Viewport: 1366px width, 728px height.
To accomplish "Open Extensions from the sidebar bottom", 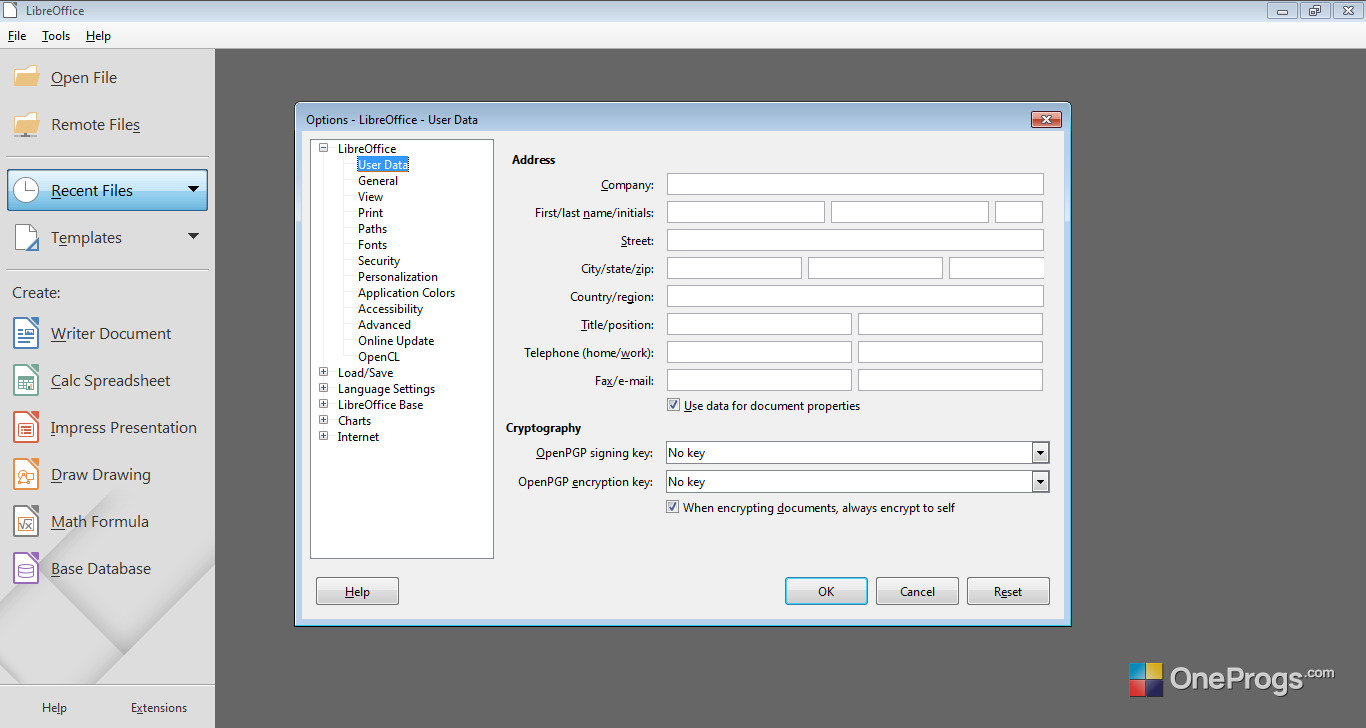I will point(159,707).
